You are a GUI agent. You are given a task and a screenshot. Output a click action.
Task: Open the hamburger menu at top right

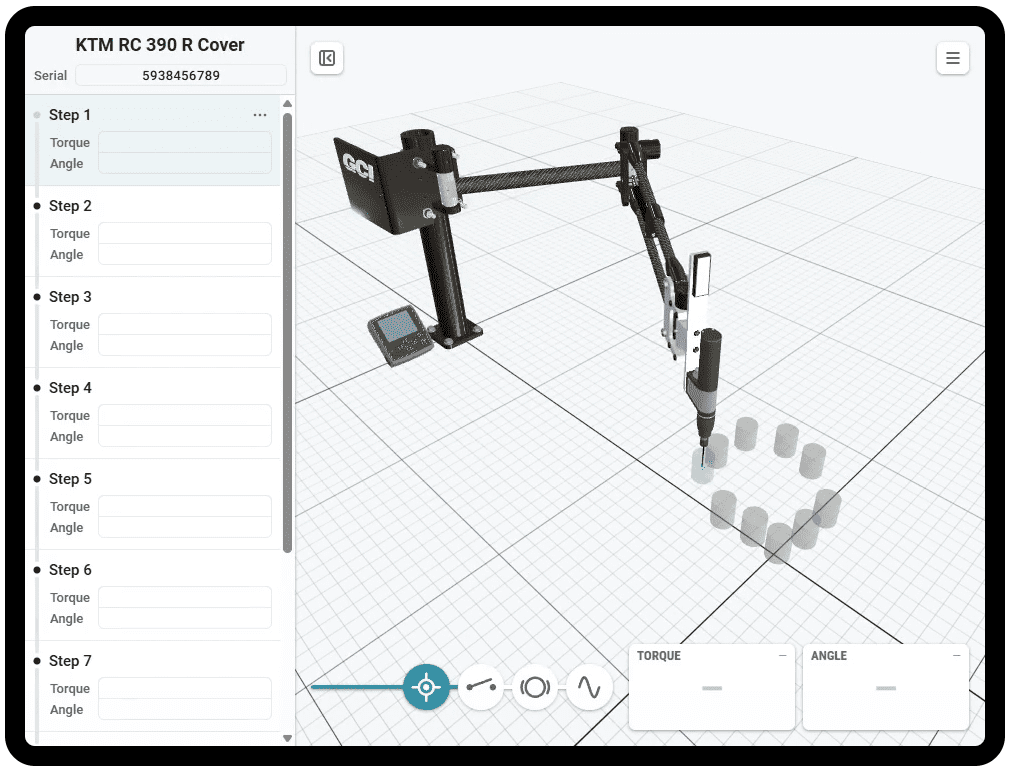click(952, 58)
